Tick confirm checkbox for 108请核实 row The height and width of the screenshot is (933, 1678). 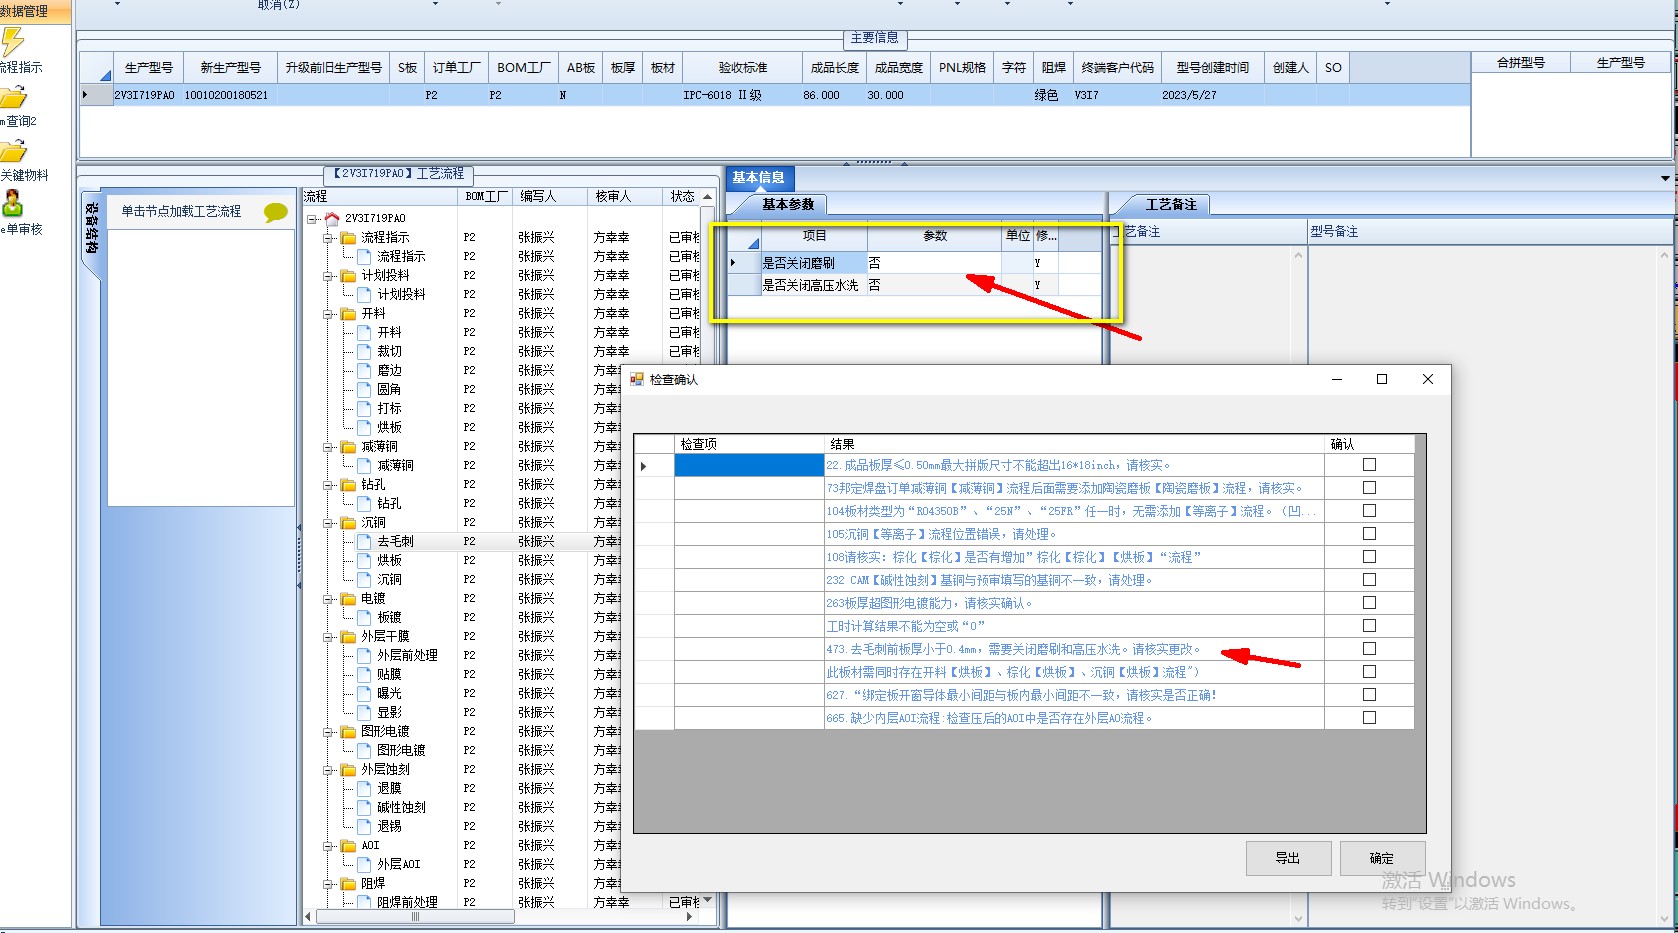click(1369, 557)
